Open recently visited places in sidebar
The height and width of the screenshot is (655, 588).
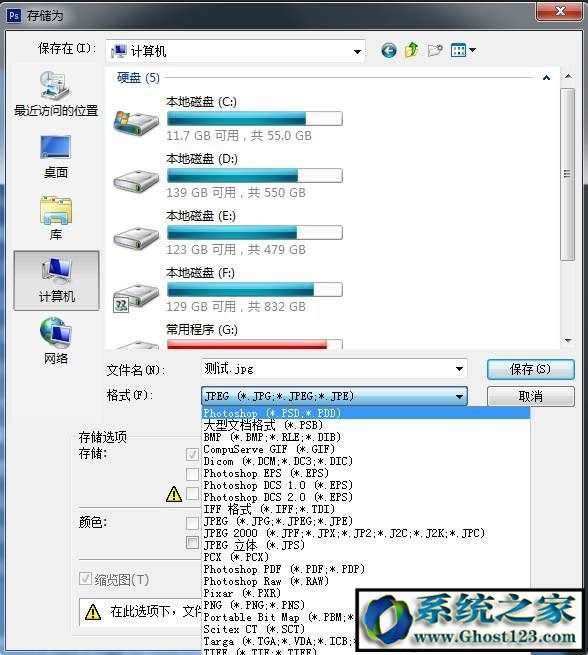56,94
